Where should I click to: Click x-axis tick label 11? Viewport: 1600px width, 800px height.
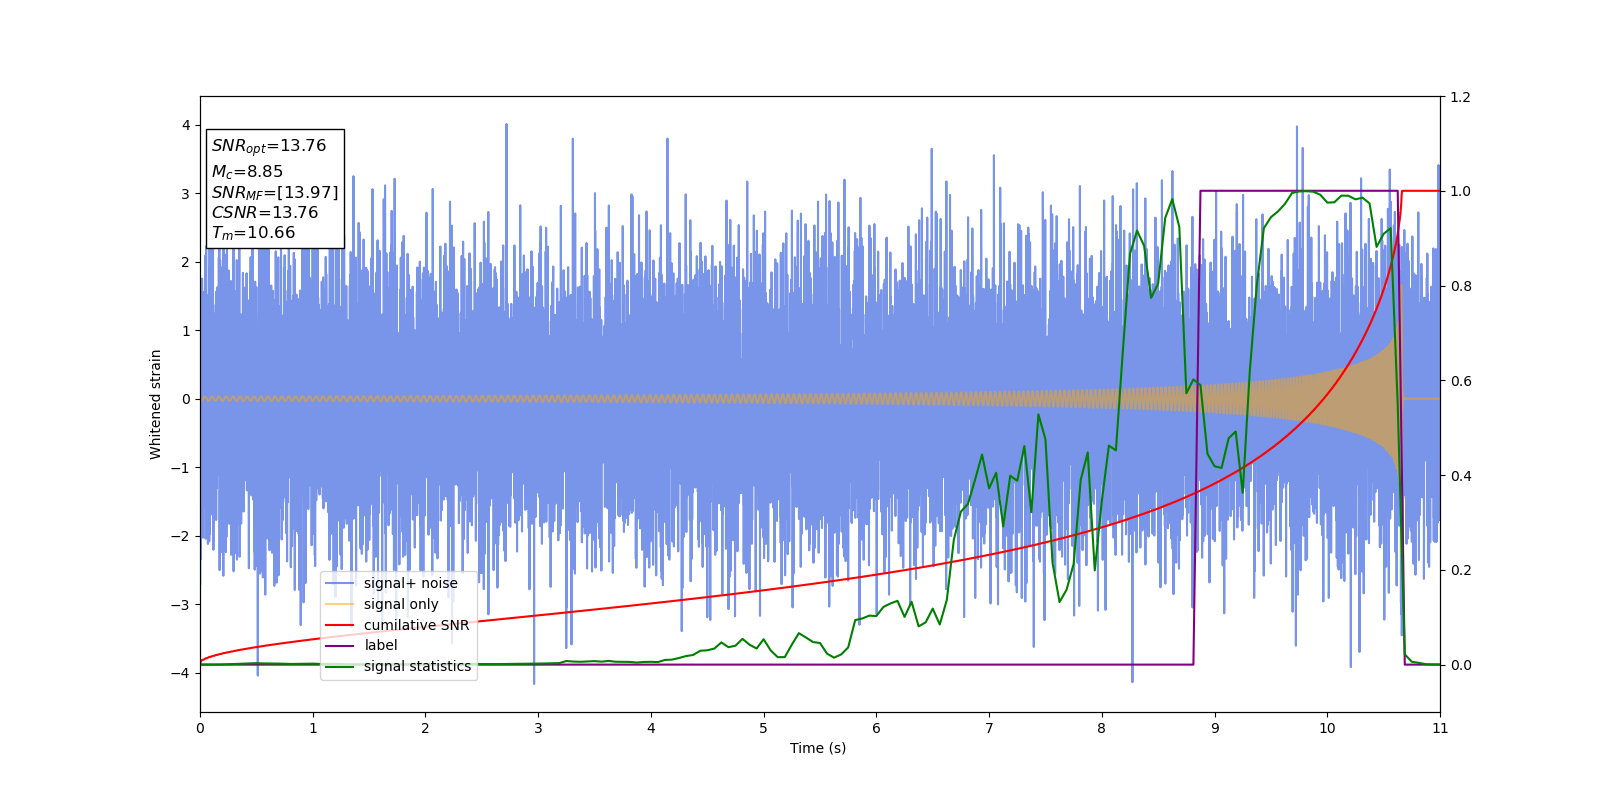pyautogui.click(x=1440, y=728)
